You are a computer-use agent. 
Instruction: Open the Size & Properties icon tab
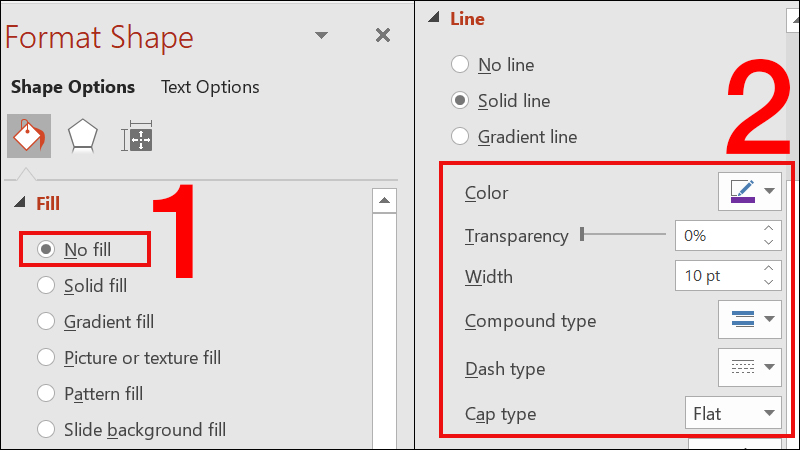(x=137, y=137)
